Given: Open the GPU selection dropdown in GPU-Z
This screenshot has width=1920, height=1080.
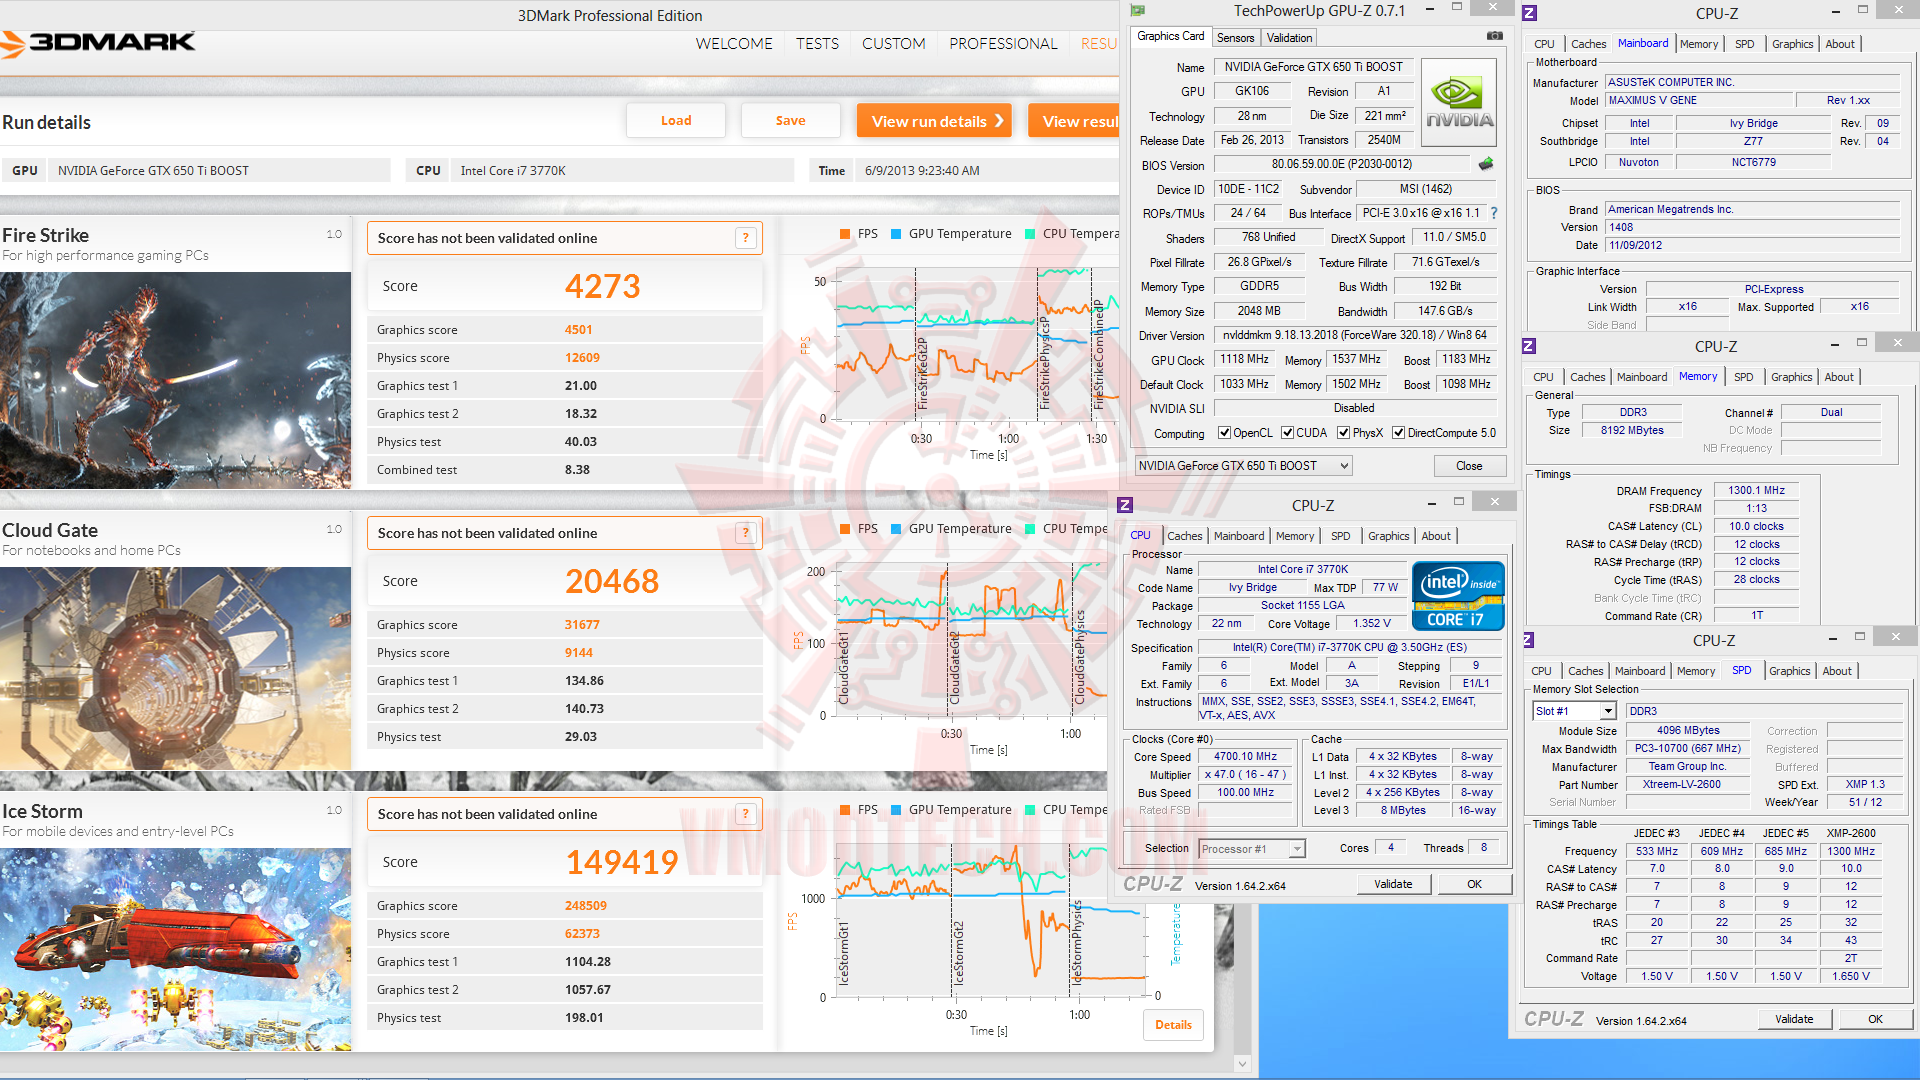Looking at the screenshot, I should click(1344, 466).
